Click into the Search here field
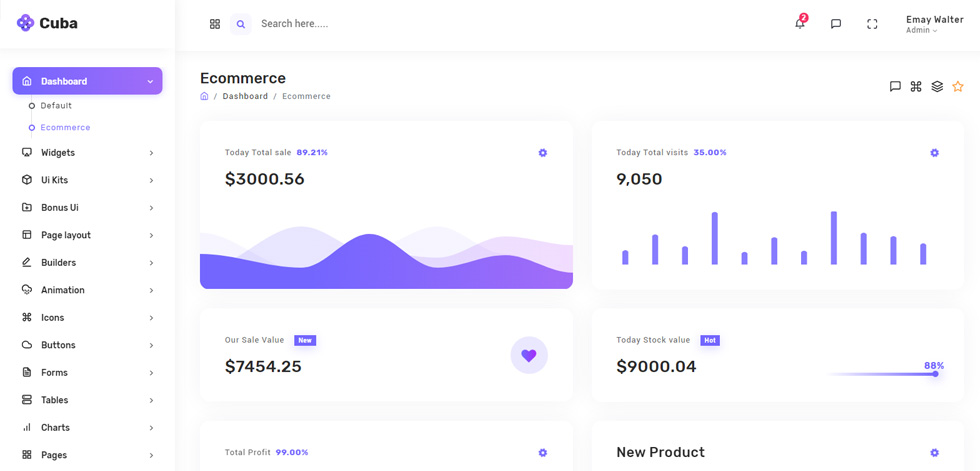Image resolution: width=980 pixels, height=471 pixels. 294,24
